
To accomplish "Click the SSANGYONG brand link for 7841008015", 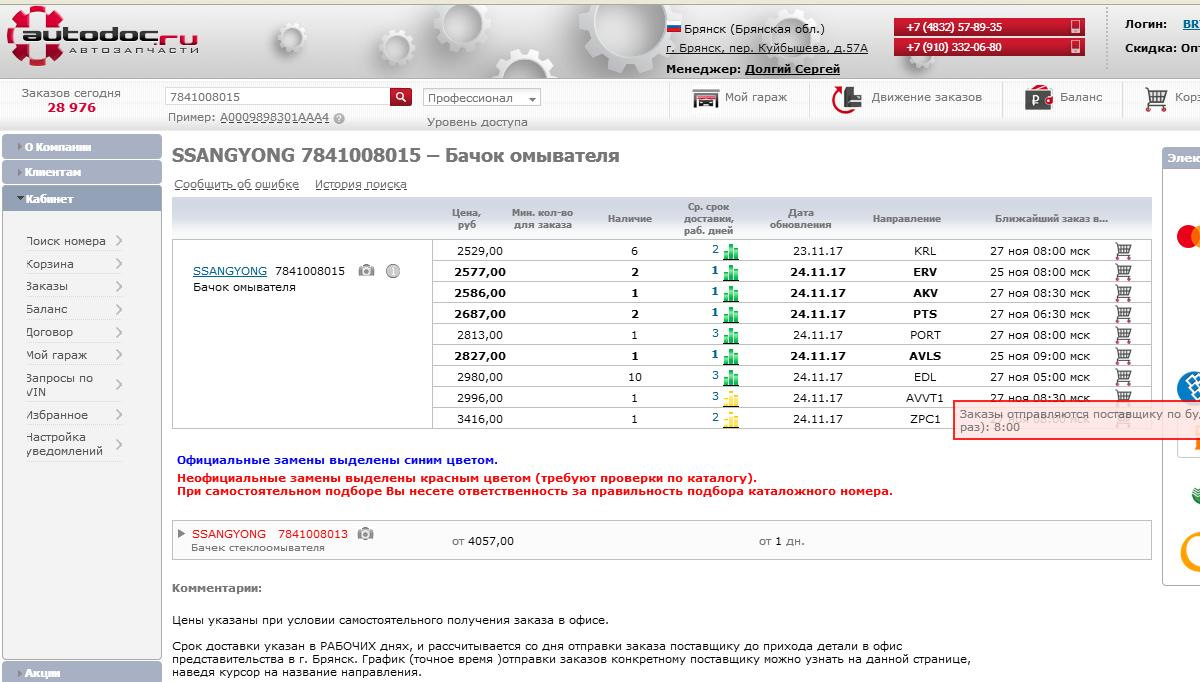I will click(230, 271).
